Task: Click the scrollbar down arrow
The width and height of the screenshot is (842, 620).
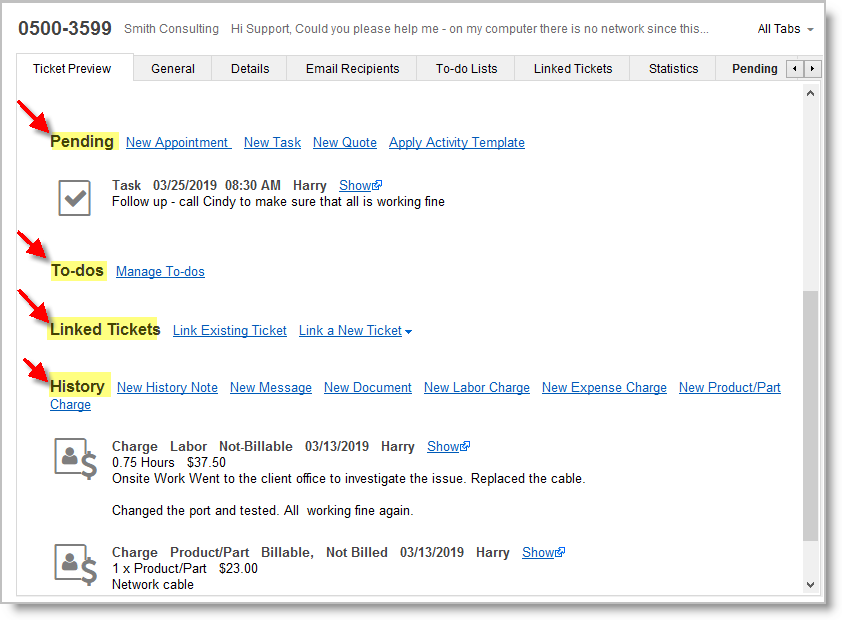Action: [x=810, y=585]
